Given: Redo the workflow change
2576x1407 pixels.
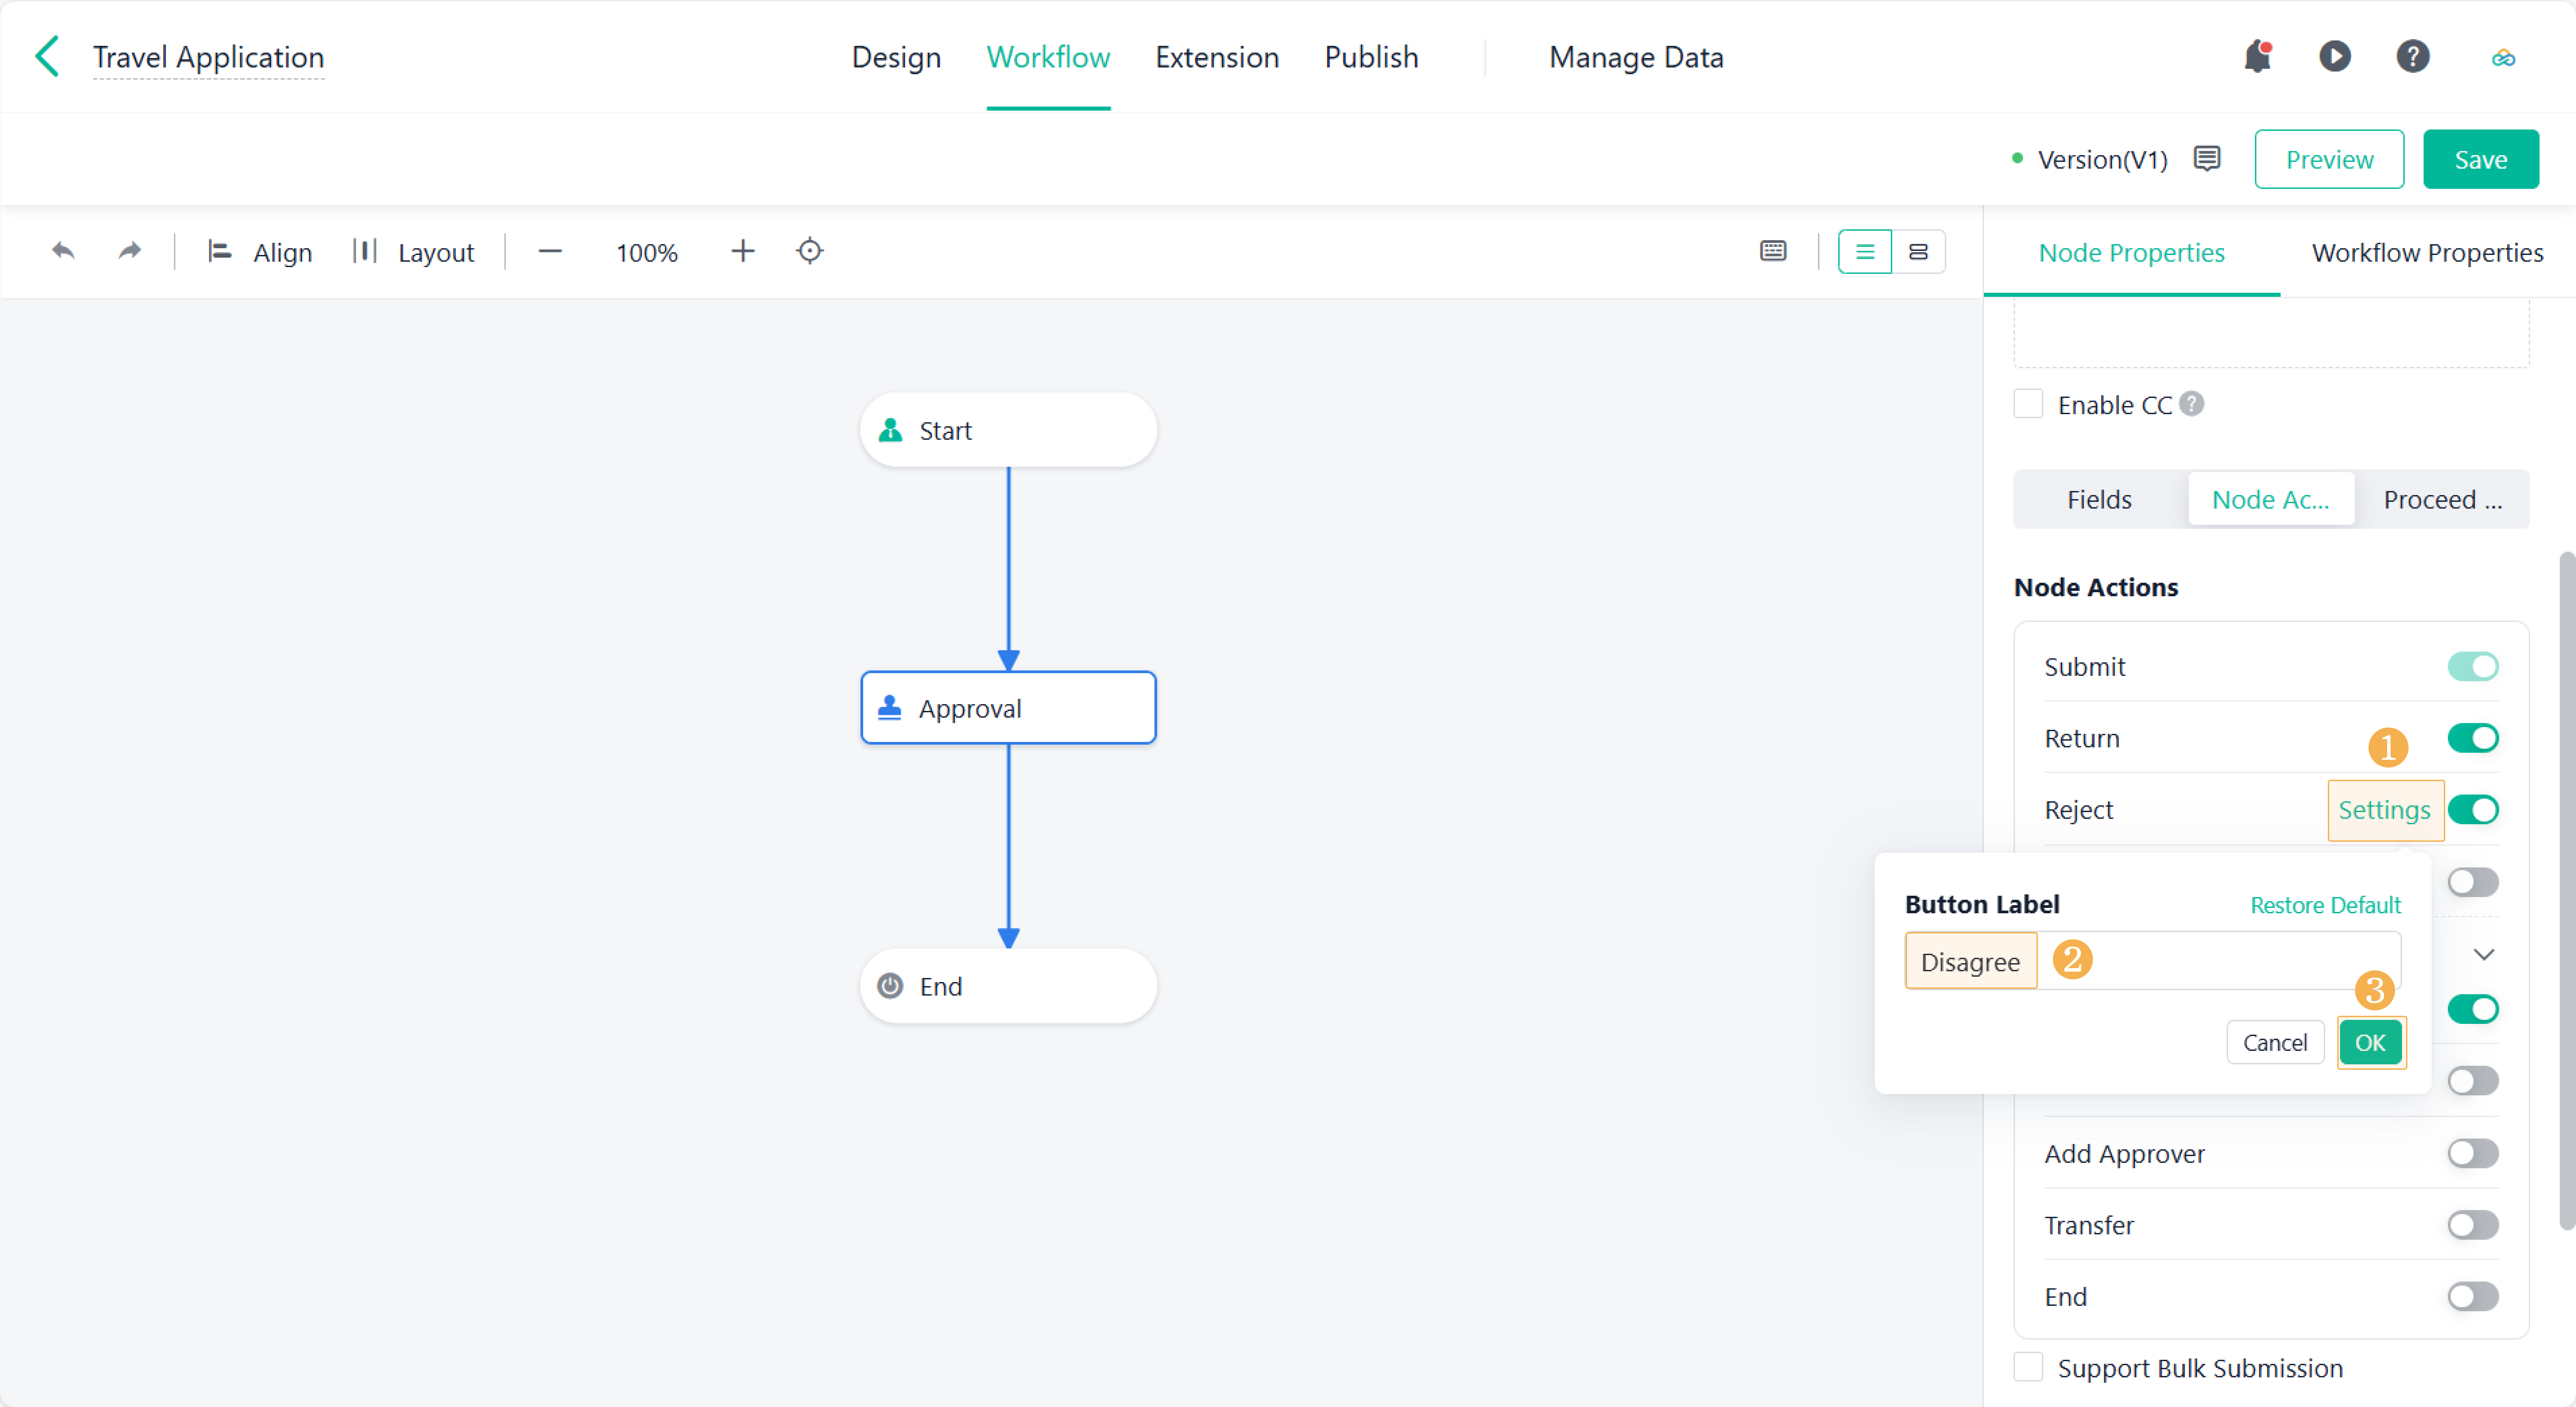Looking at the screenshot, I should (x=130, y=251).
